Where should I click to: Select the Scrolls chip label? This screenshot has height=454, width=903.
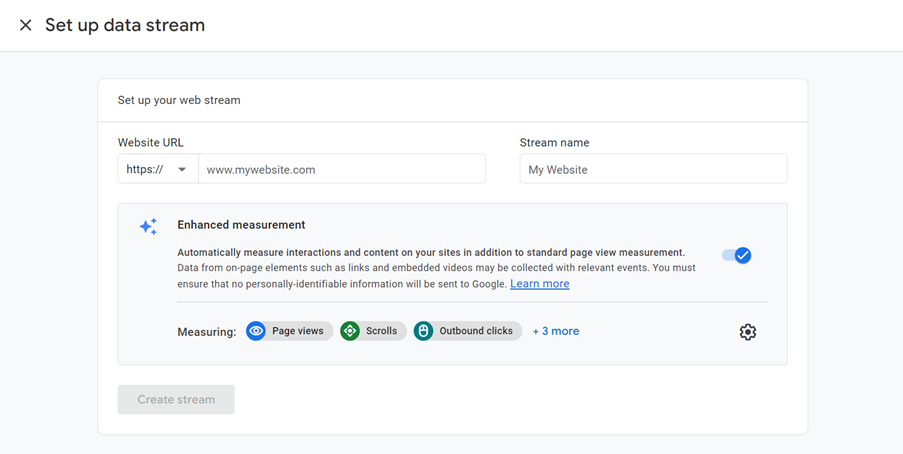381,331
